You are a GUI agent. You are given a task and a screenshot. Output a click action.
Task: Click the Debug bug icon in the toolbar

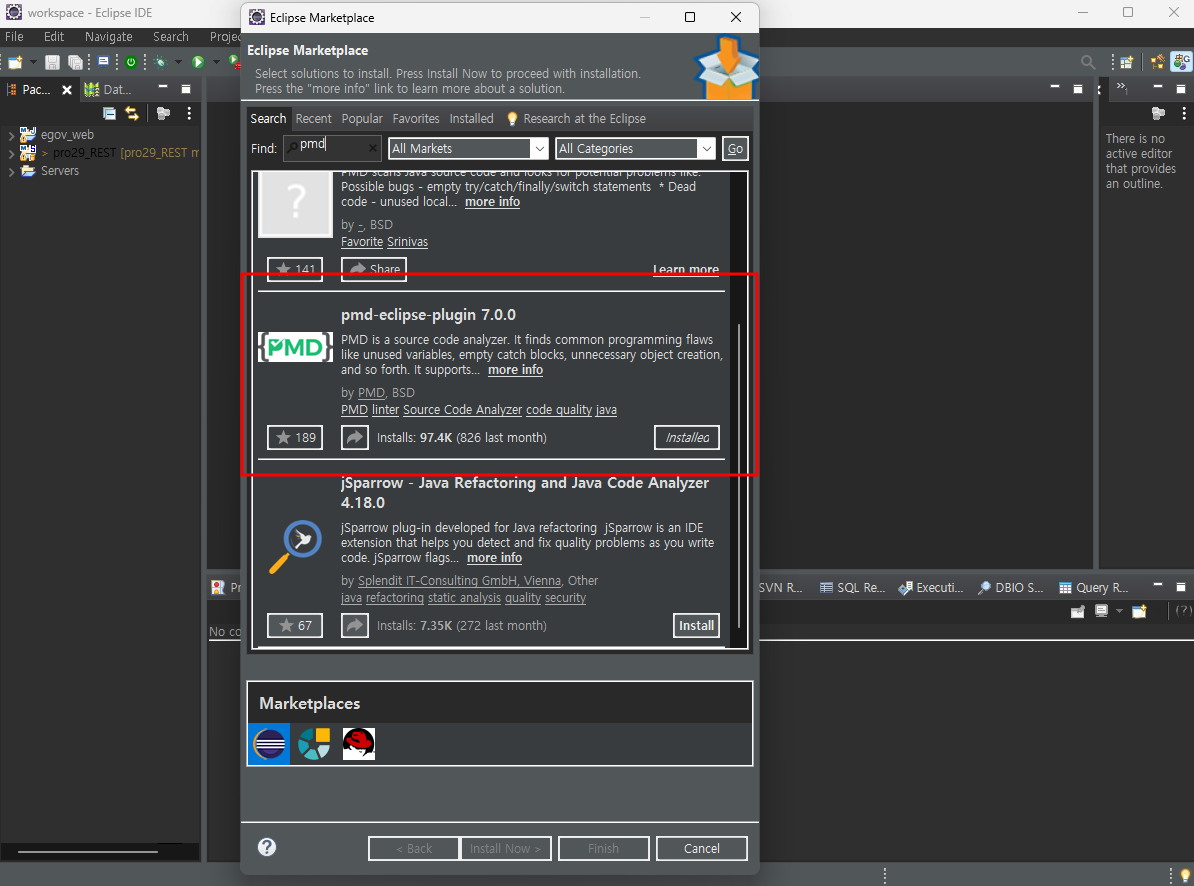click(x=160, y=62)
